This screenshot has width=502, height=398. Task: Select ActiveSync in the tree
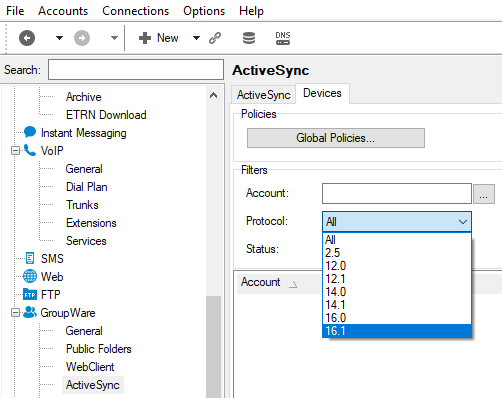[93, 385]
